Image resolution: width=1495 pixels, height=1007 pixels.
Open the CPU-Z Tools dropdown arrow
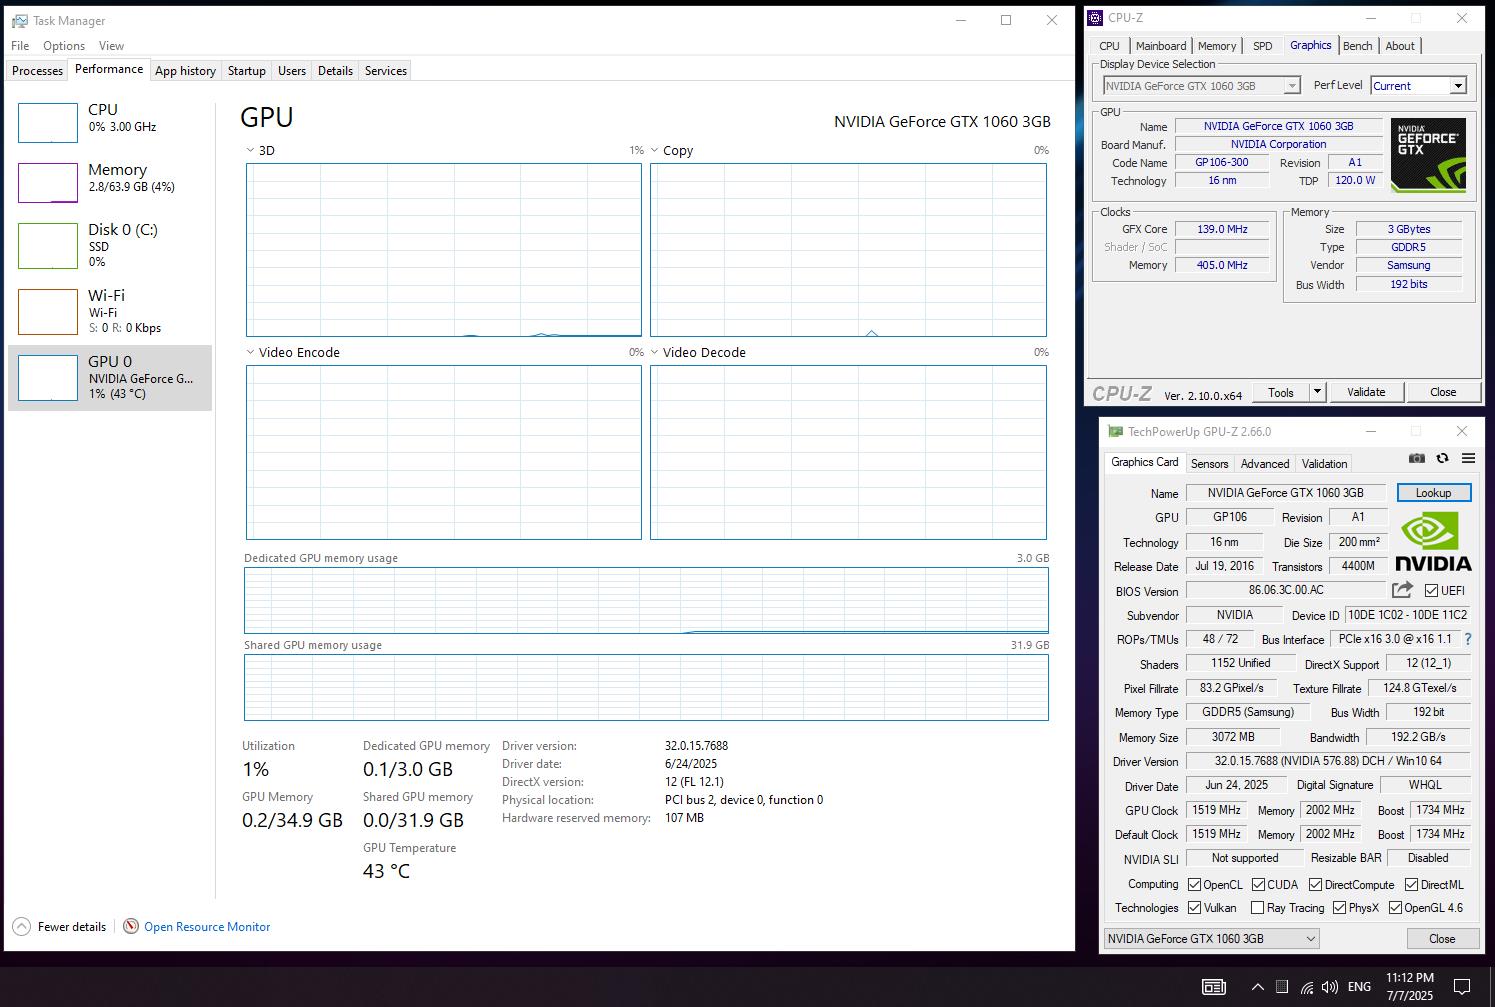click(x=1317, y=392)
